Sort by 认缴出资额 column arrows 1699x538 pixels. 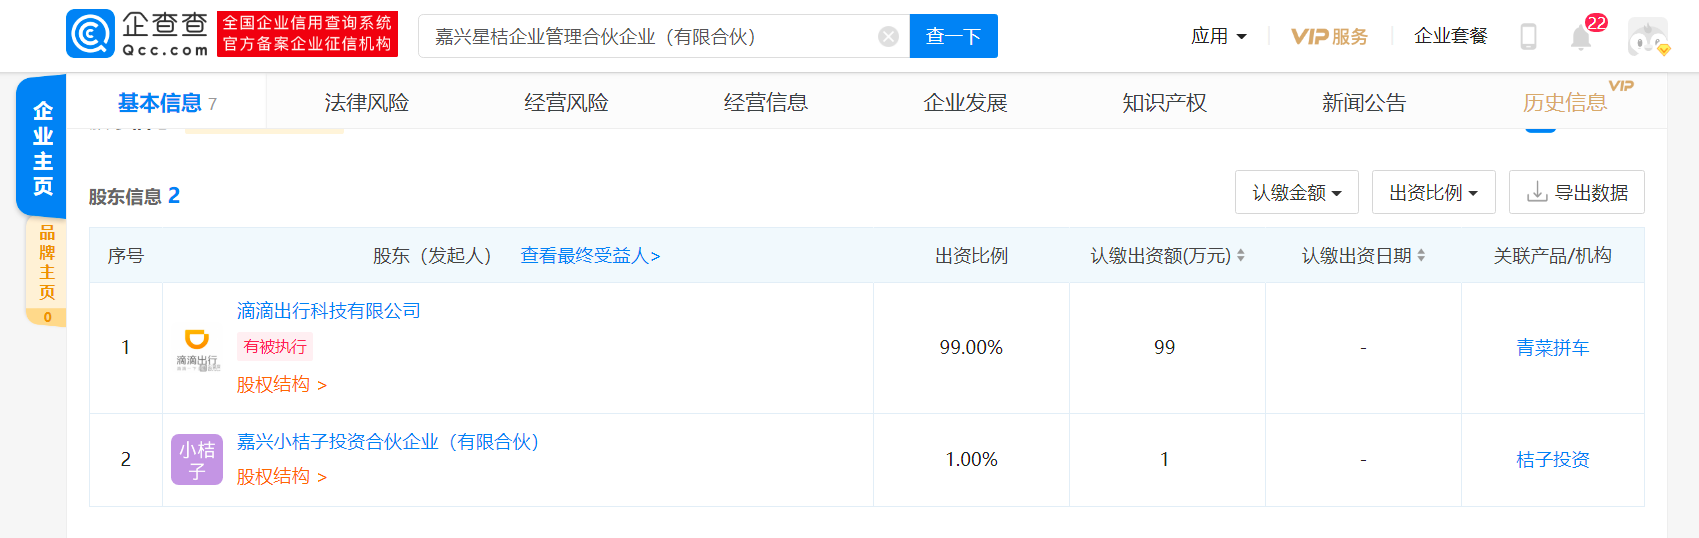click(1240, 256)
